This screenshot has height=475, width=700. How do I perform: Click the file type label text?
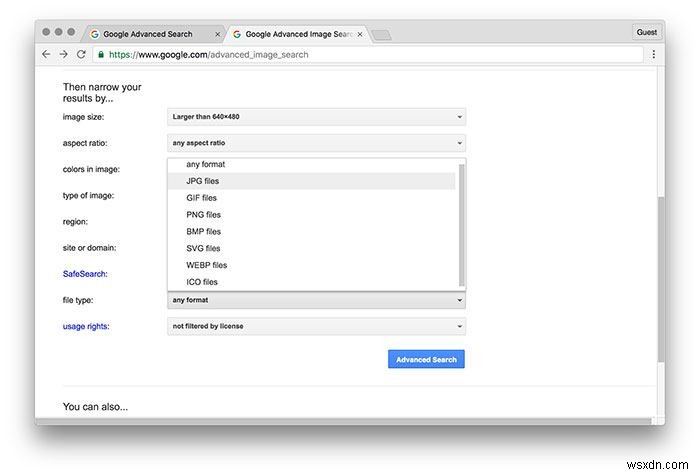78,300
